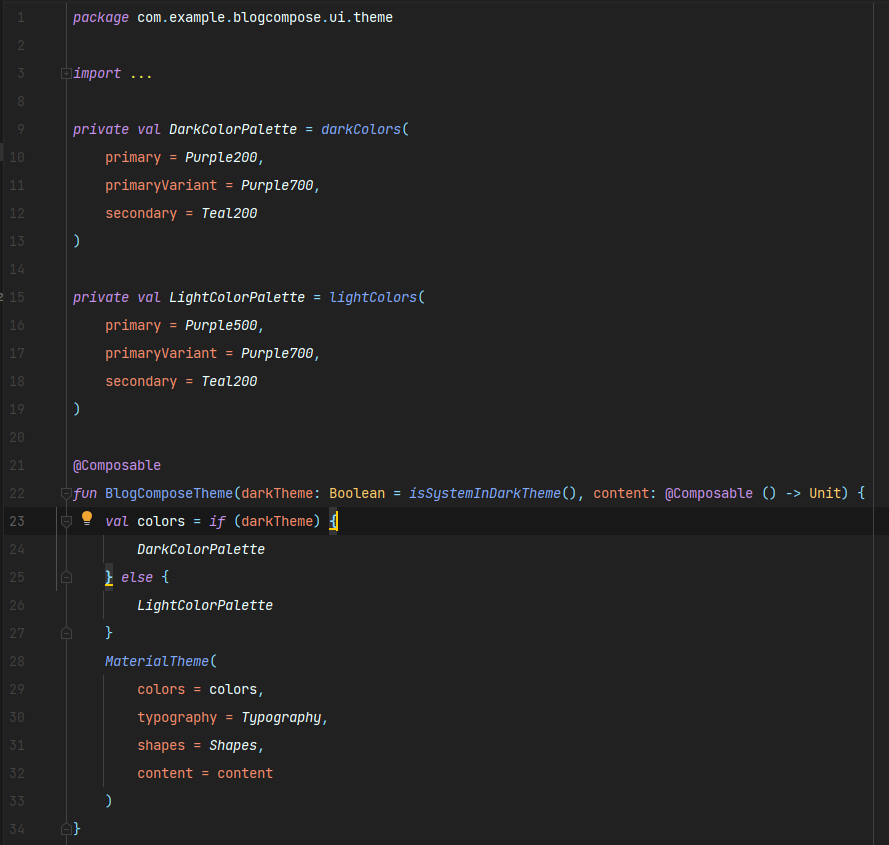The height and width of the screenshot is (845, 889).
Task: Click MaterialTheme call on line 28
Action: pyautogui.click(x=157, y=661)
